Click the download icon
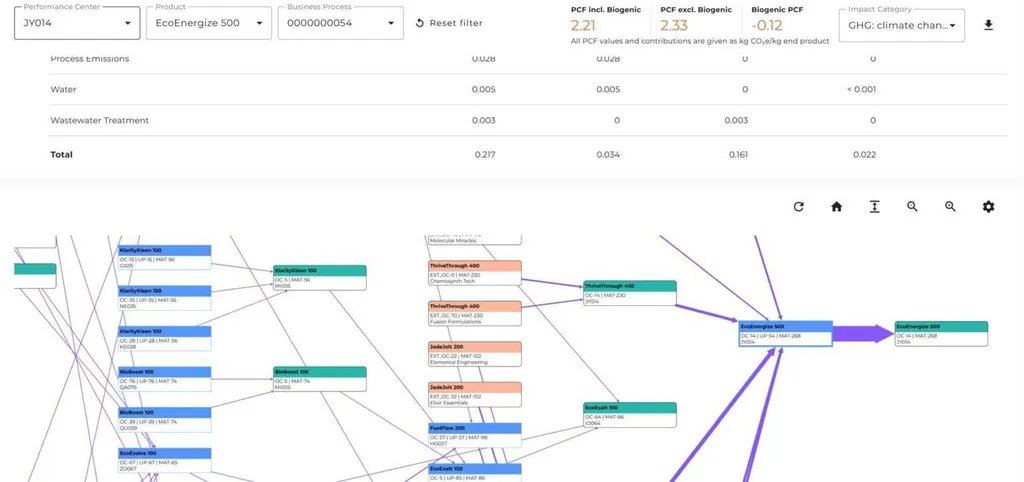1024x482 pixels. (988, 25)
